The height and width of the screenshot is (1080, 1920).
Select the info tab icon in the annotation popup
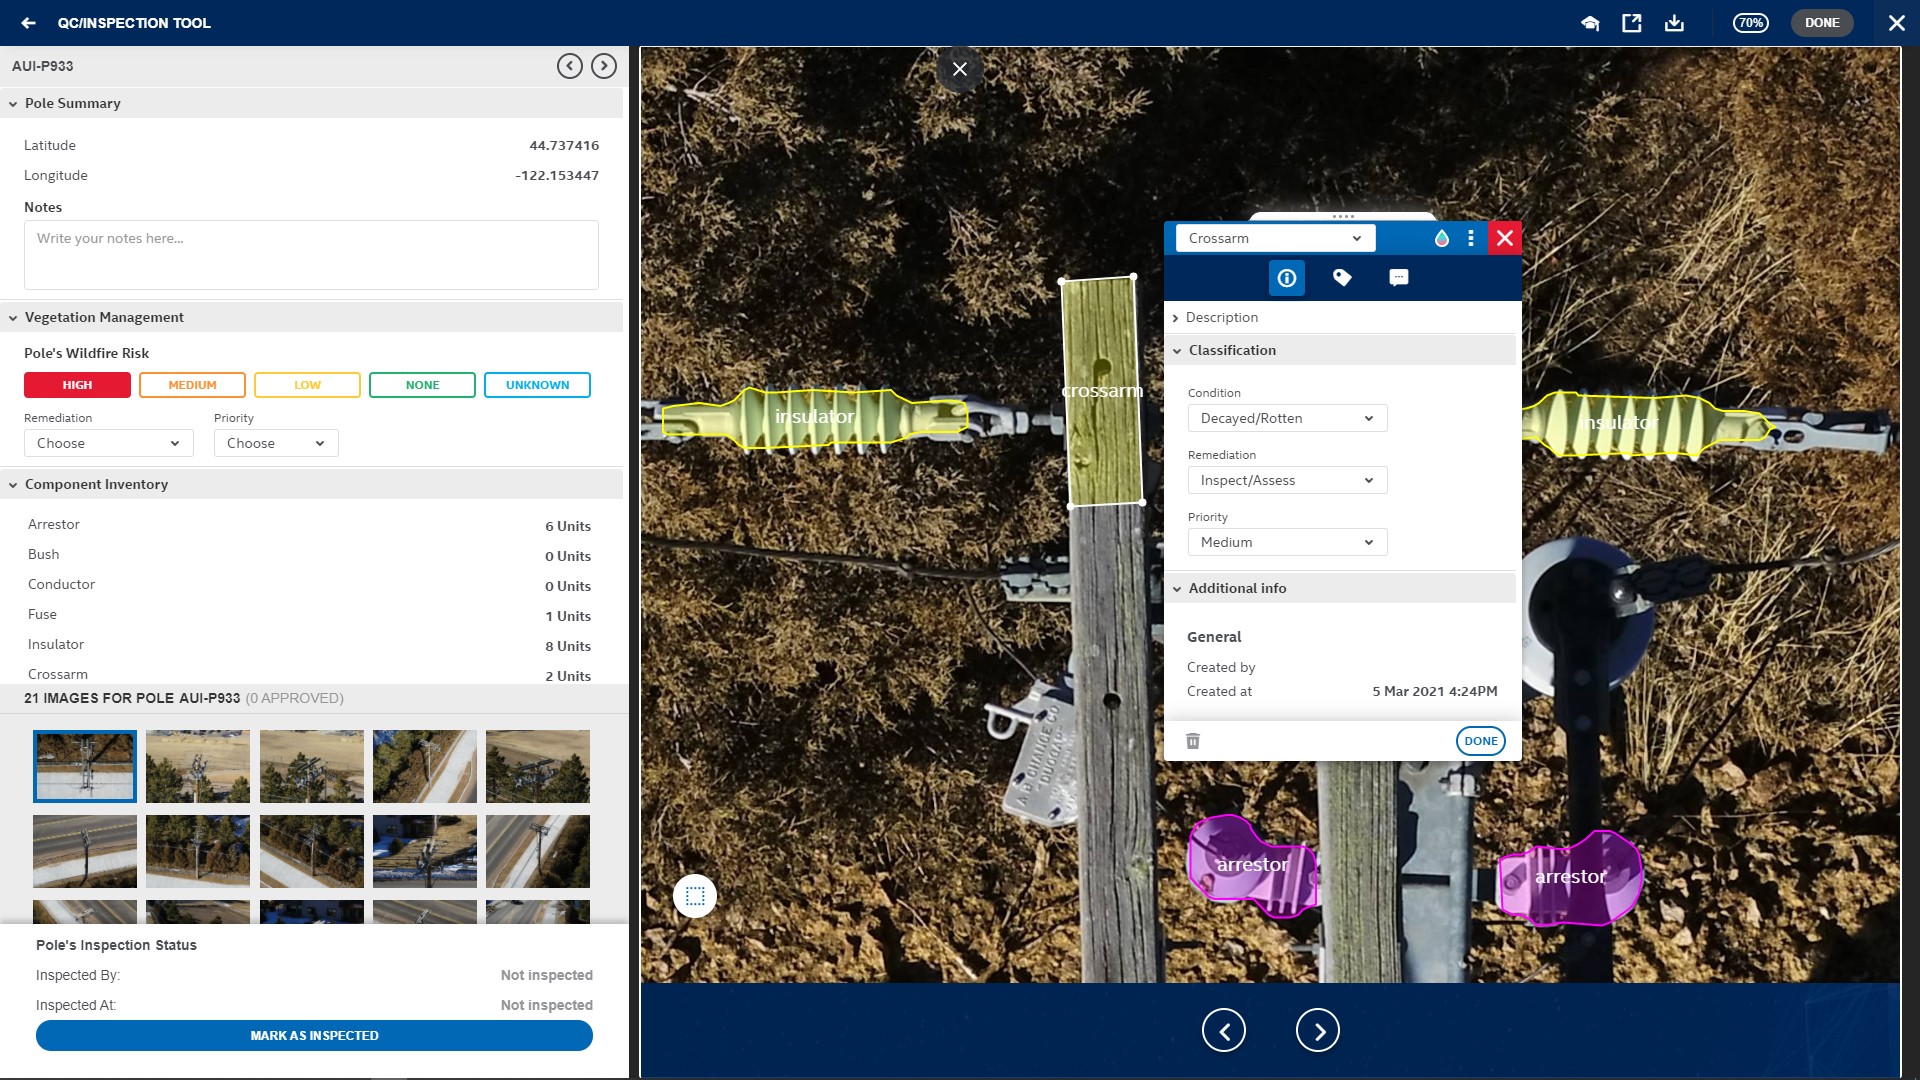(1286, 278)
